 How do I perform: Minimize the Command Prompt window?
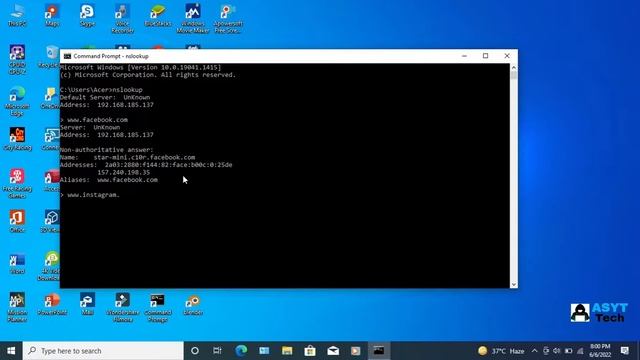click(464, 56)
